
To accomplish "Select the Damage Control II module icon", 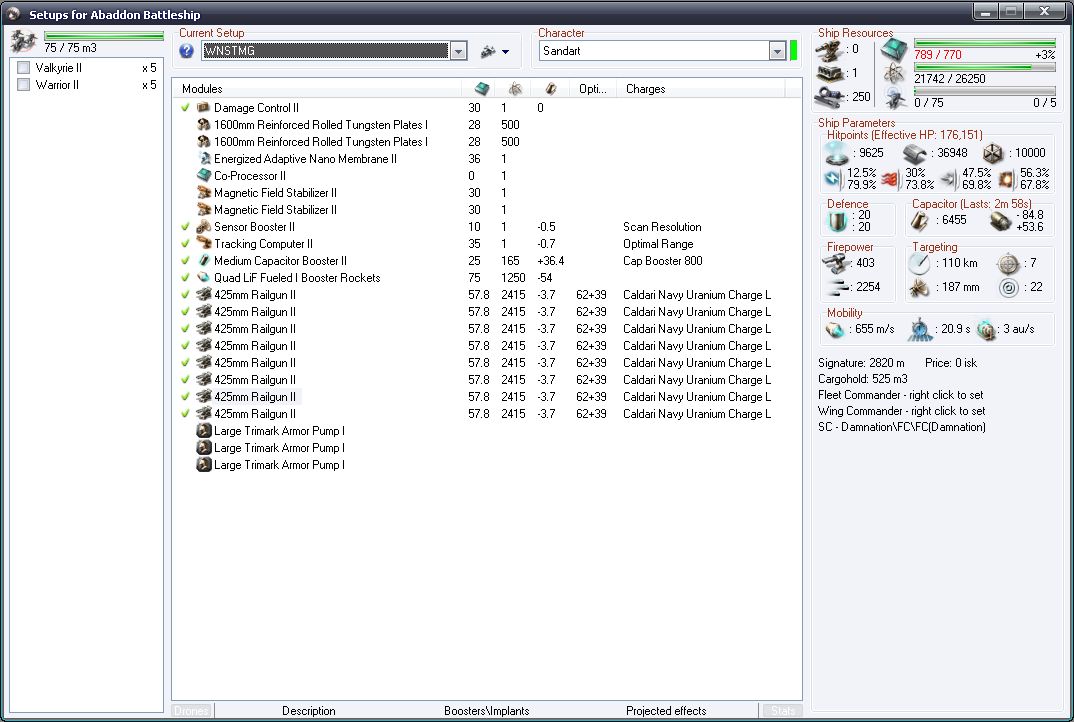I will [203, 108].
